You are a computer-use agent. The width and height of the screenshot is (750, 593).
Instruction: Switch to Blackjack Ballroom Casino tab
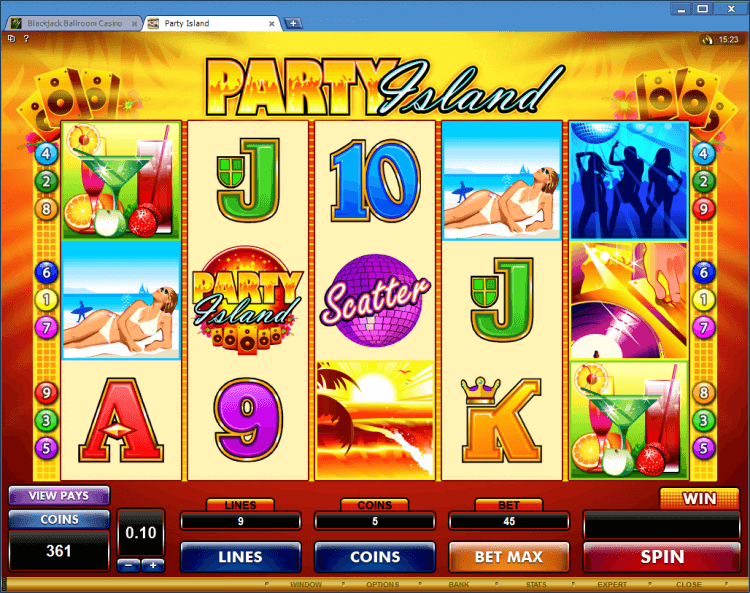(x=74, y=23)
